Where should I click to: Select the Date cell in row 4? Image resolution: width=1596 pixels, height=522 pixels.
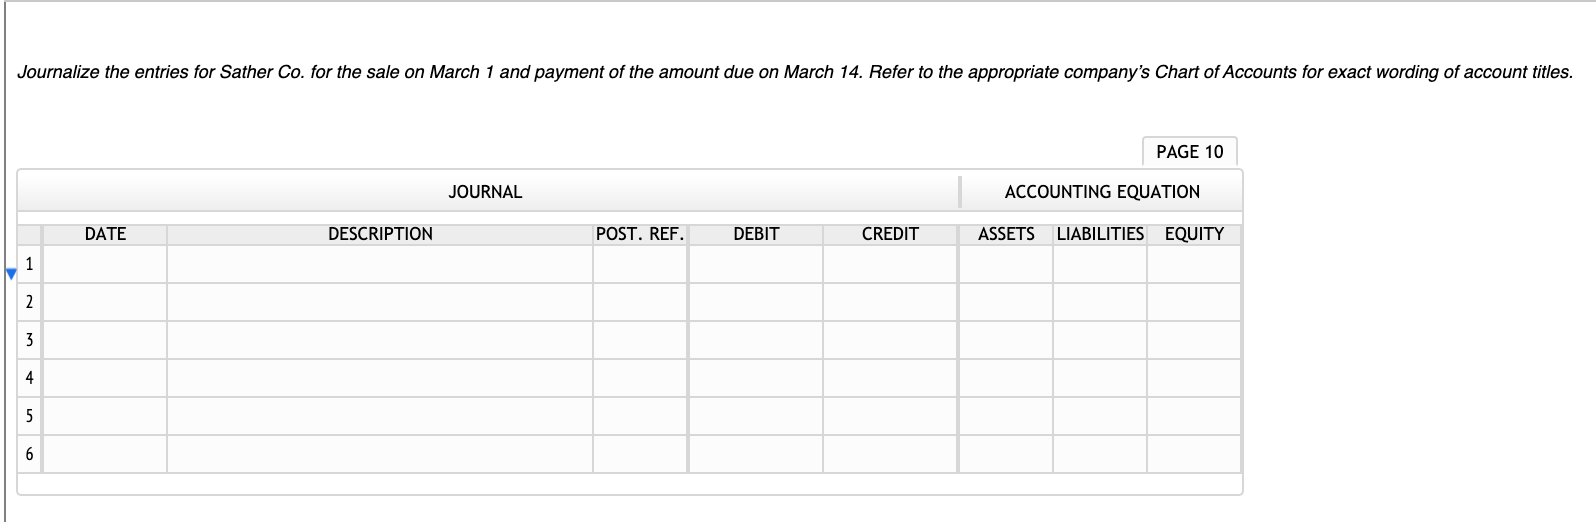[x=105, y=378]
